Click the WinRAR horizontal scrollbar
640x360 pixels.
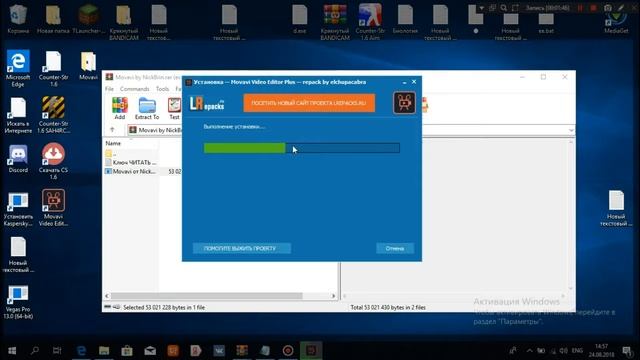pyautogui.click(x=207, y=296)
